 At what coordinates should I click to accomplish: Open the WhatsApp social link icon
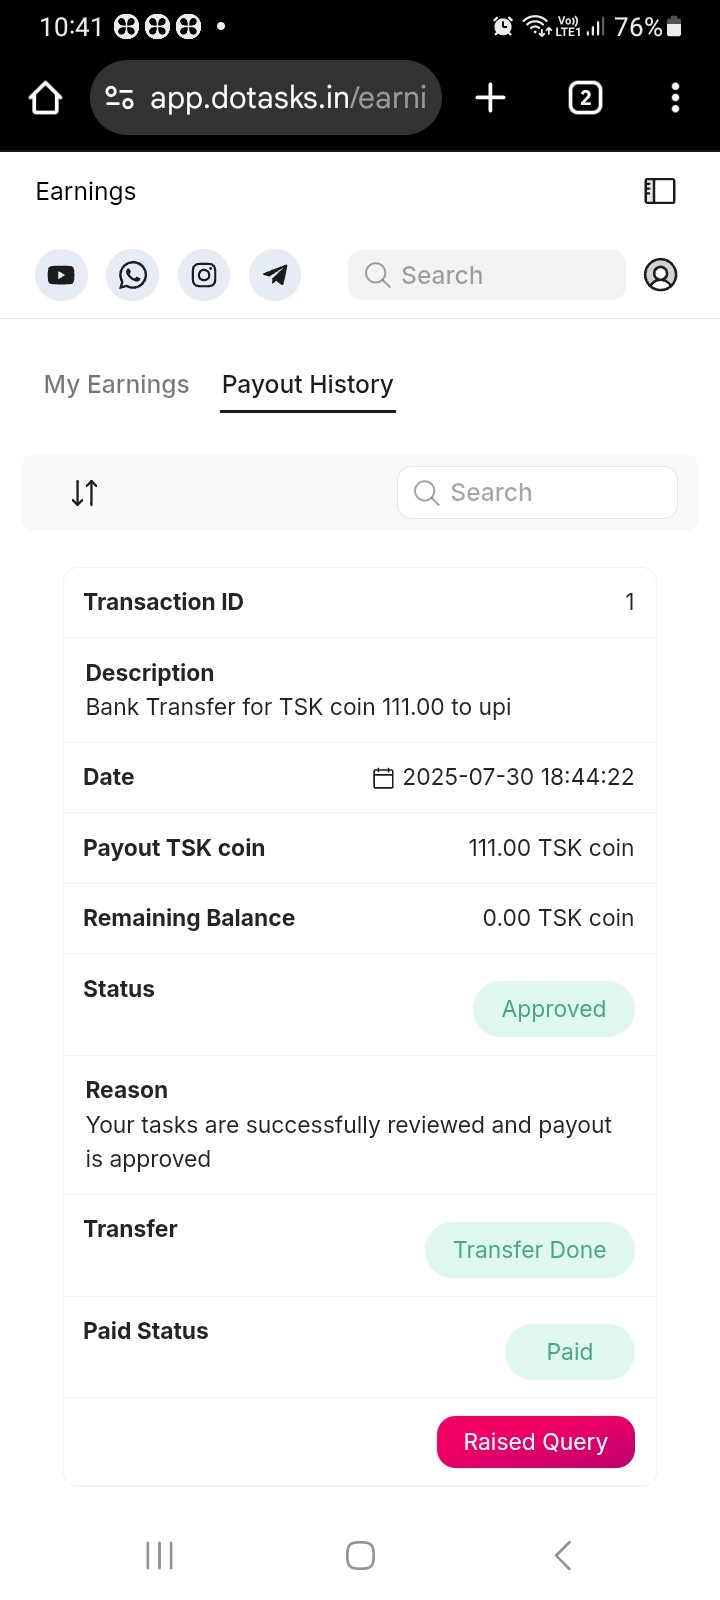tap(132, 275)
